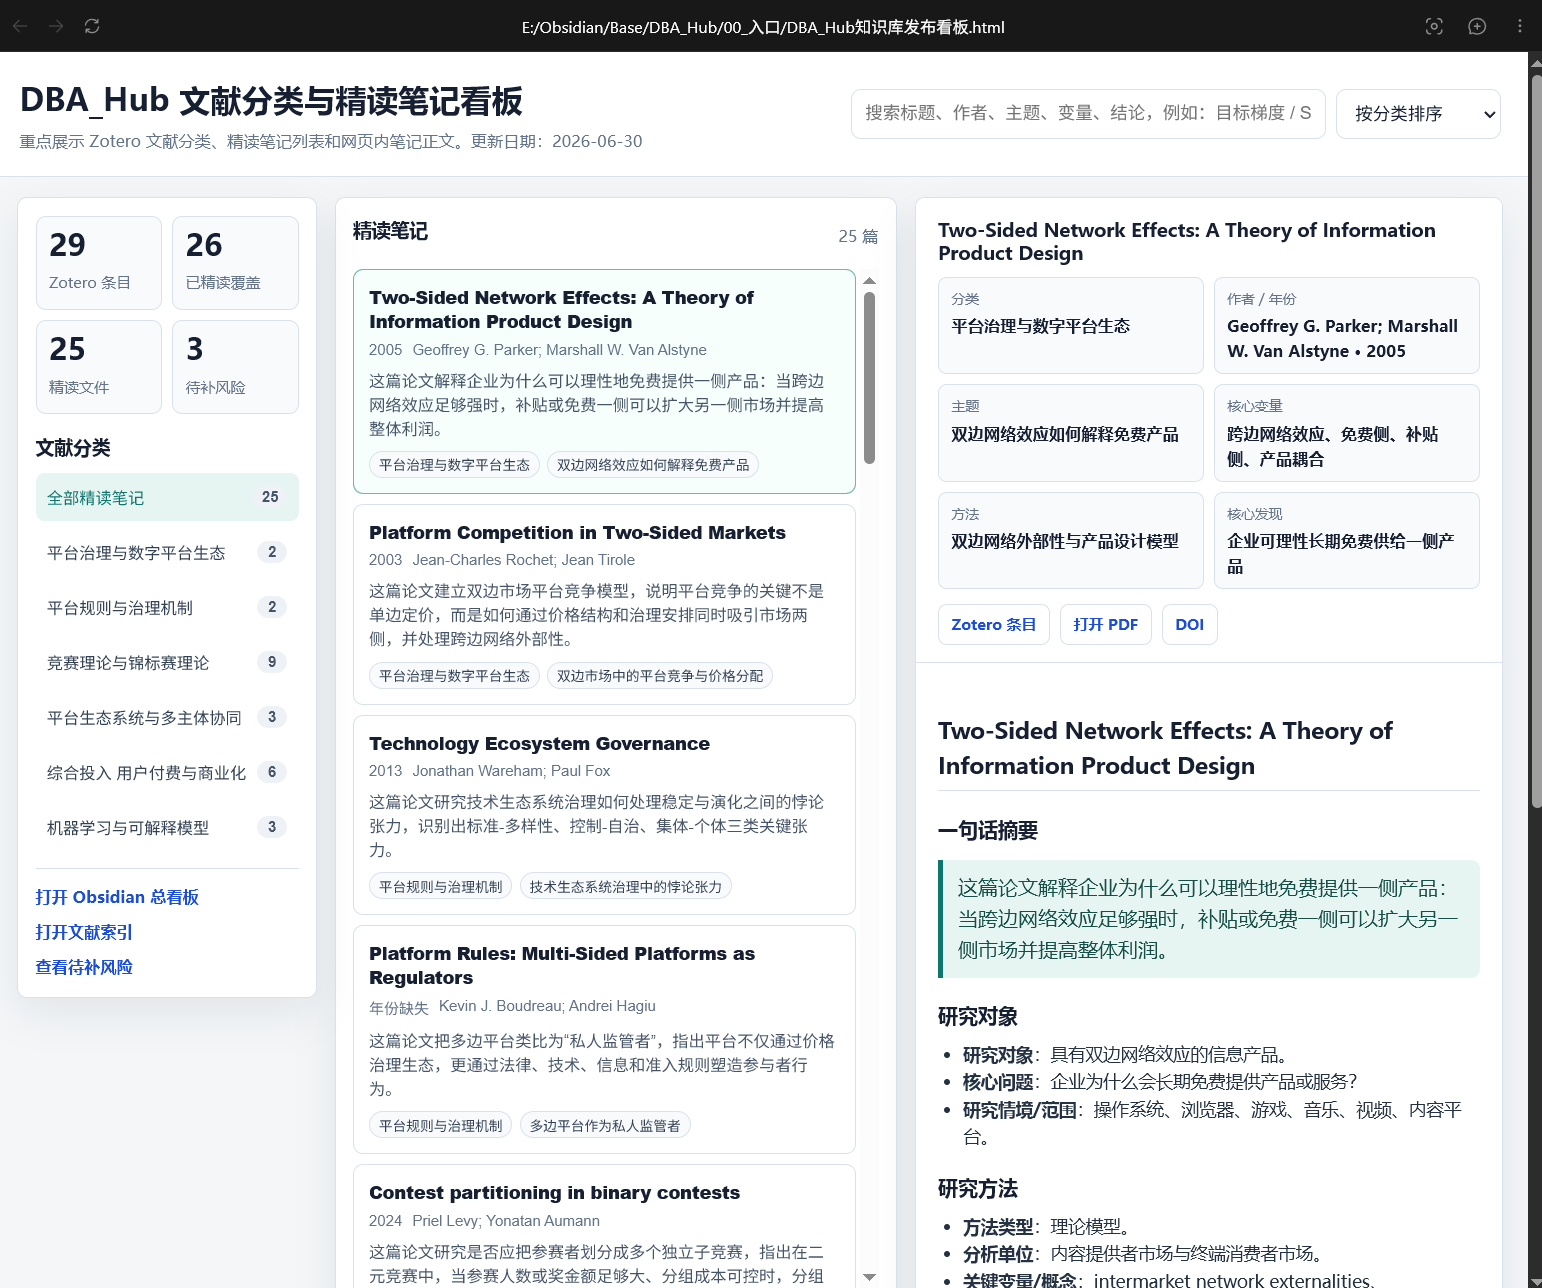Select 综合投入 用户付费与商业化 category

click(x=167, y=772)
